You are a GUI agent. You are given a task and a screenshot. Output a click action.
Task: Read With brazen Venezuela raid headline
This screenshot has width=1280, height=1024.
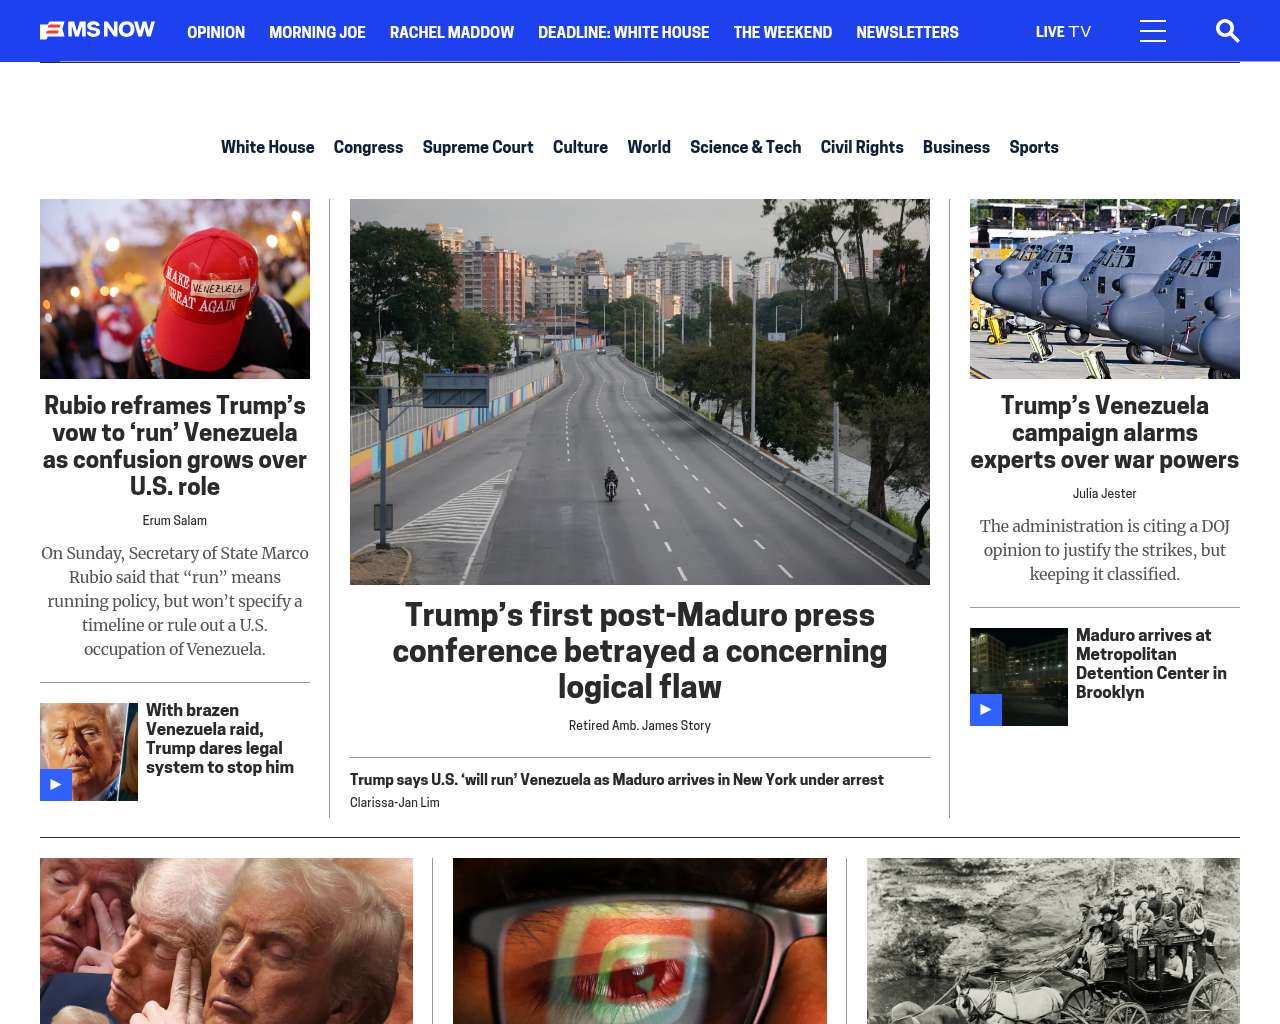220,738
